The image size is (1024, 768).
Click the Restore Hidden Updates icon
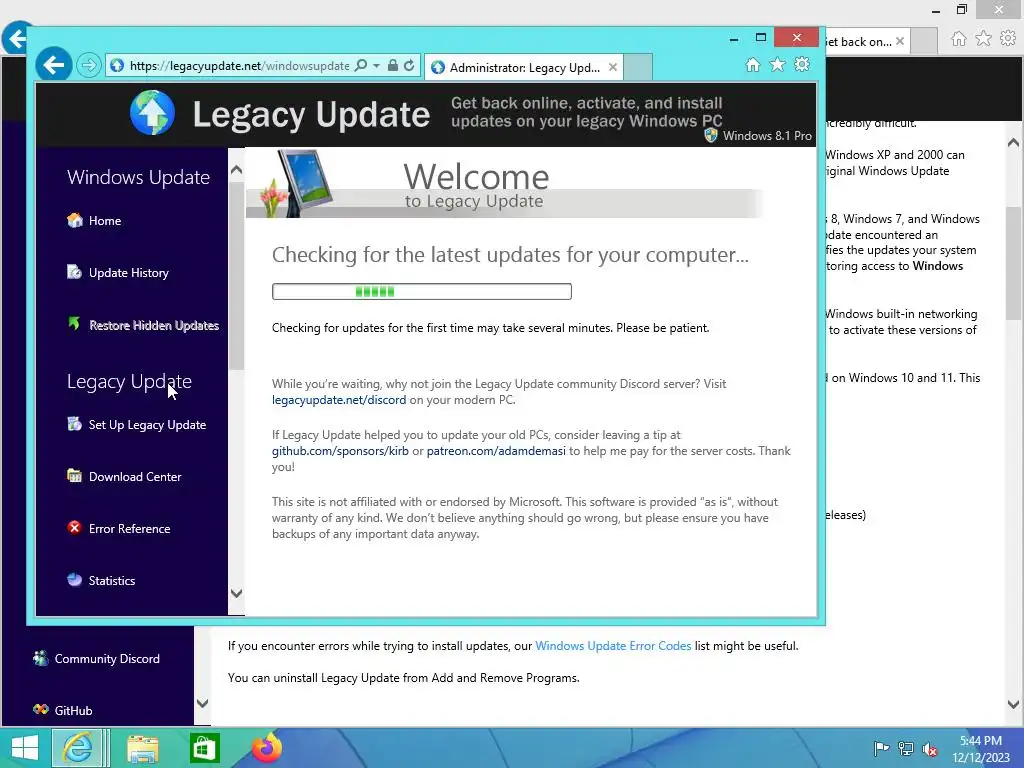pyautogui.click(x=74, y=323)
